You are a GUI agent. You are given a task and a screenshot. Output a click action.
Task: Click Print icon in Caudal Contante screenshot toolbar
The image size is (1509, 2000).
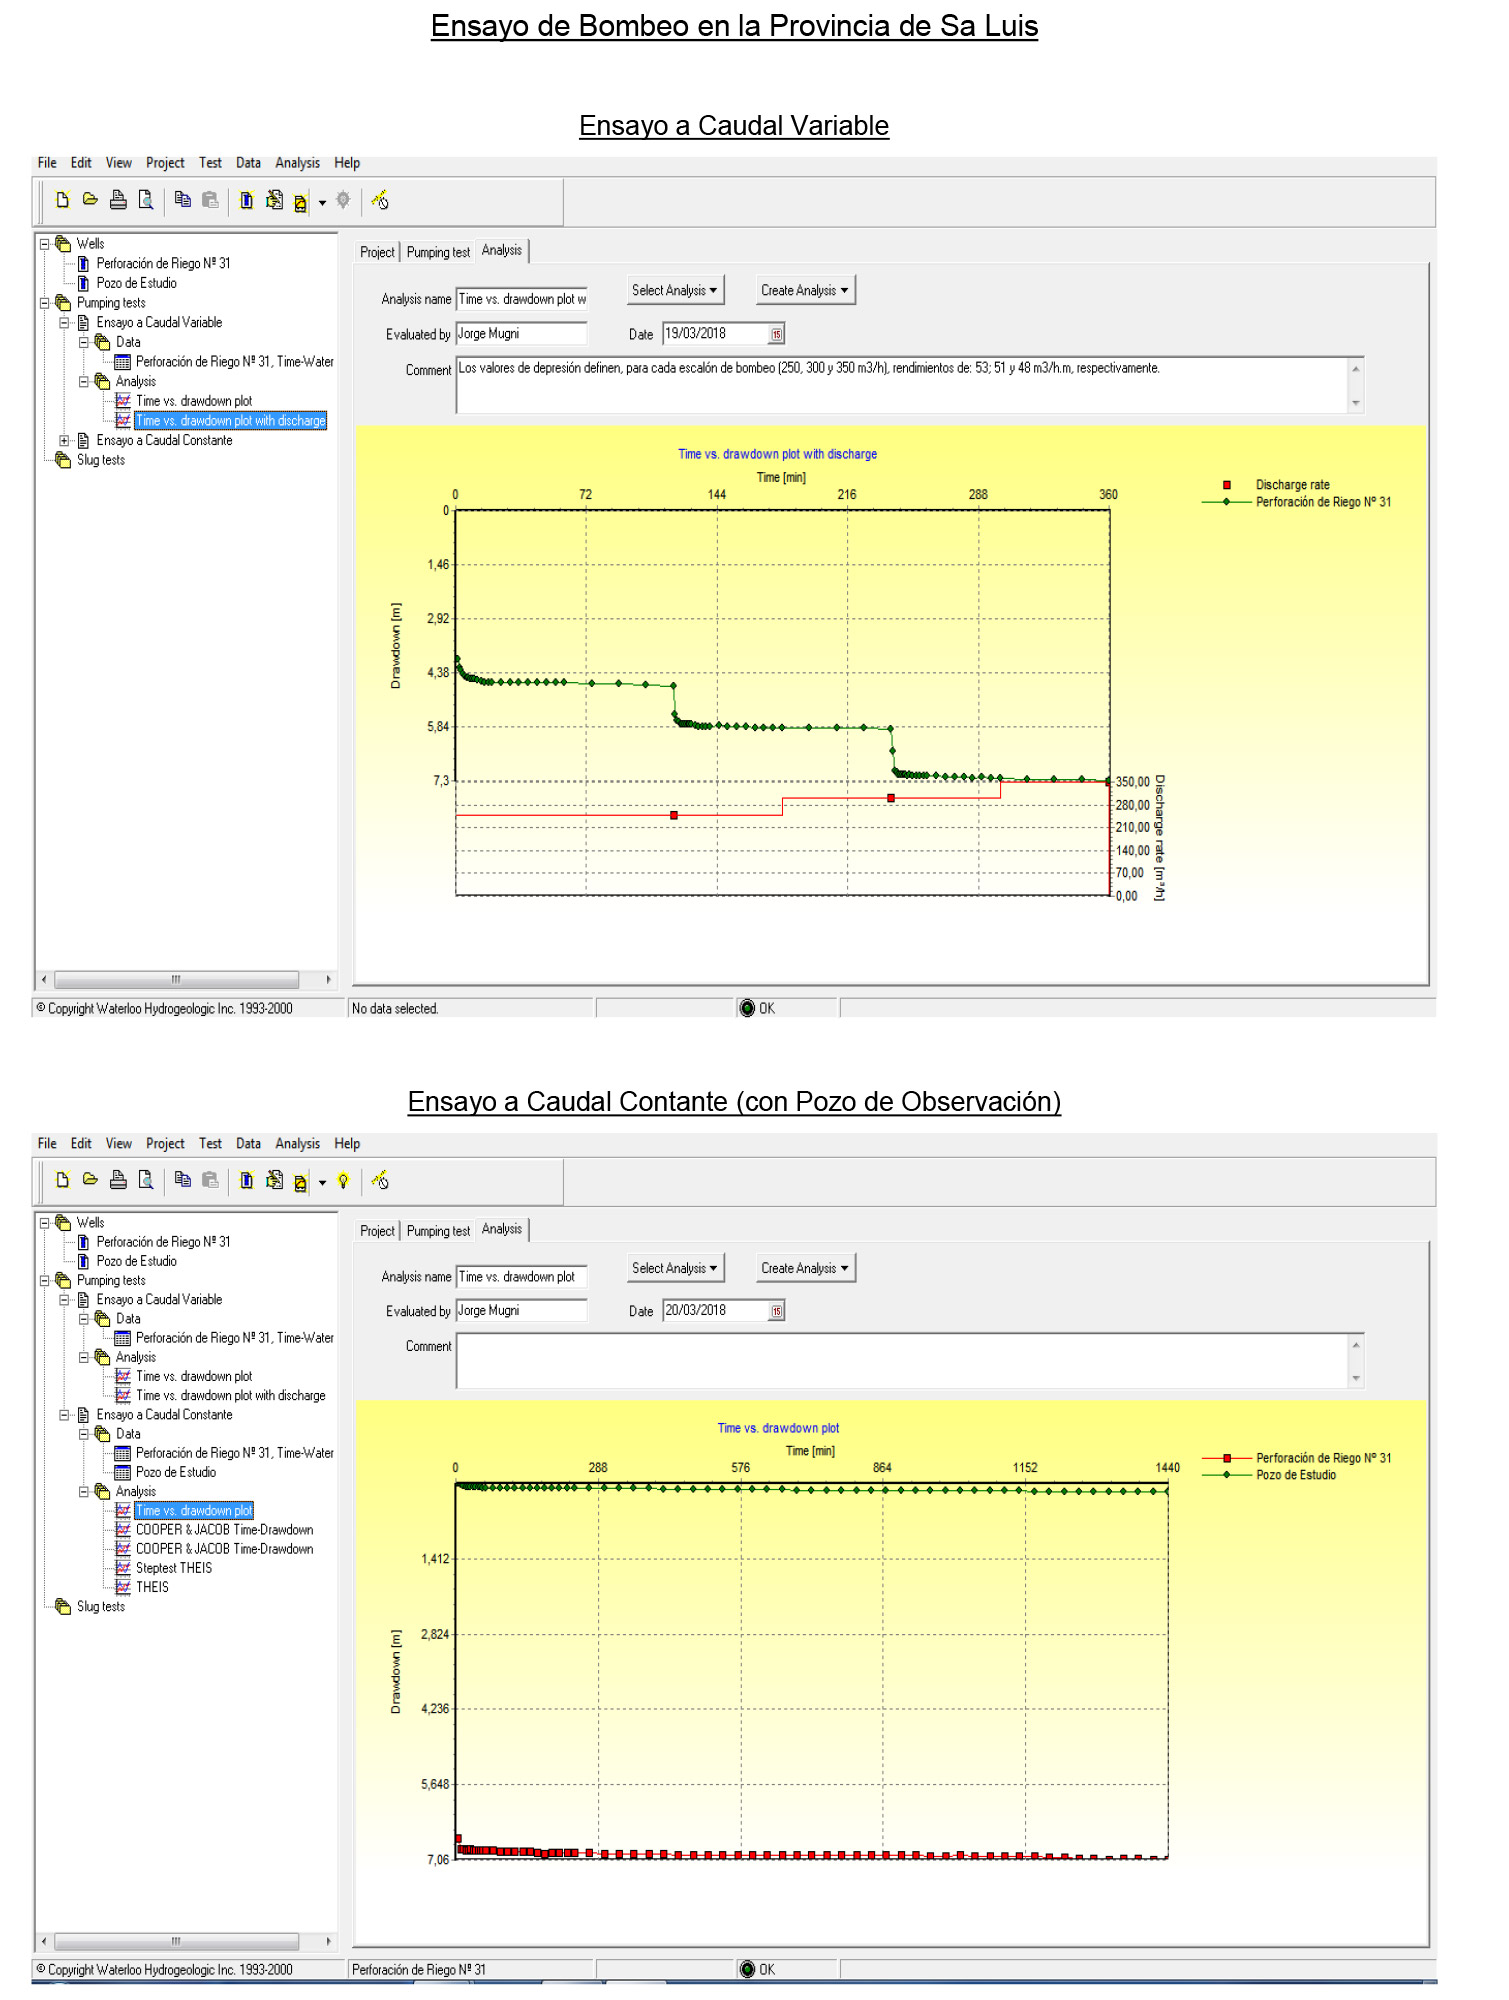pyautogui.click(x=118, y=1180)
